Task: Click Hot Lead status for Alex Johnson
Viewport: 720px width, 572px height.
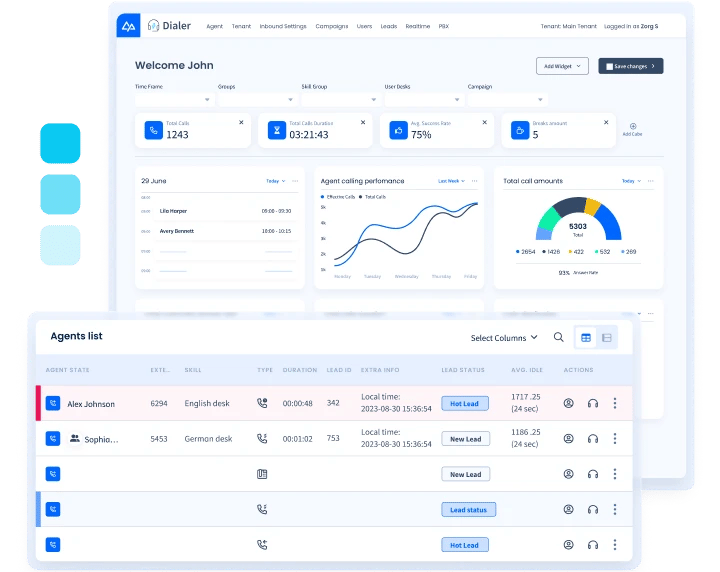Action: (x=465, y=404)
